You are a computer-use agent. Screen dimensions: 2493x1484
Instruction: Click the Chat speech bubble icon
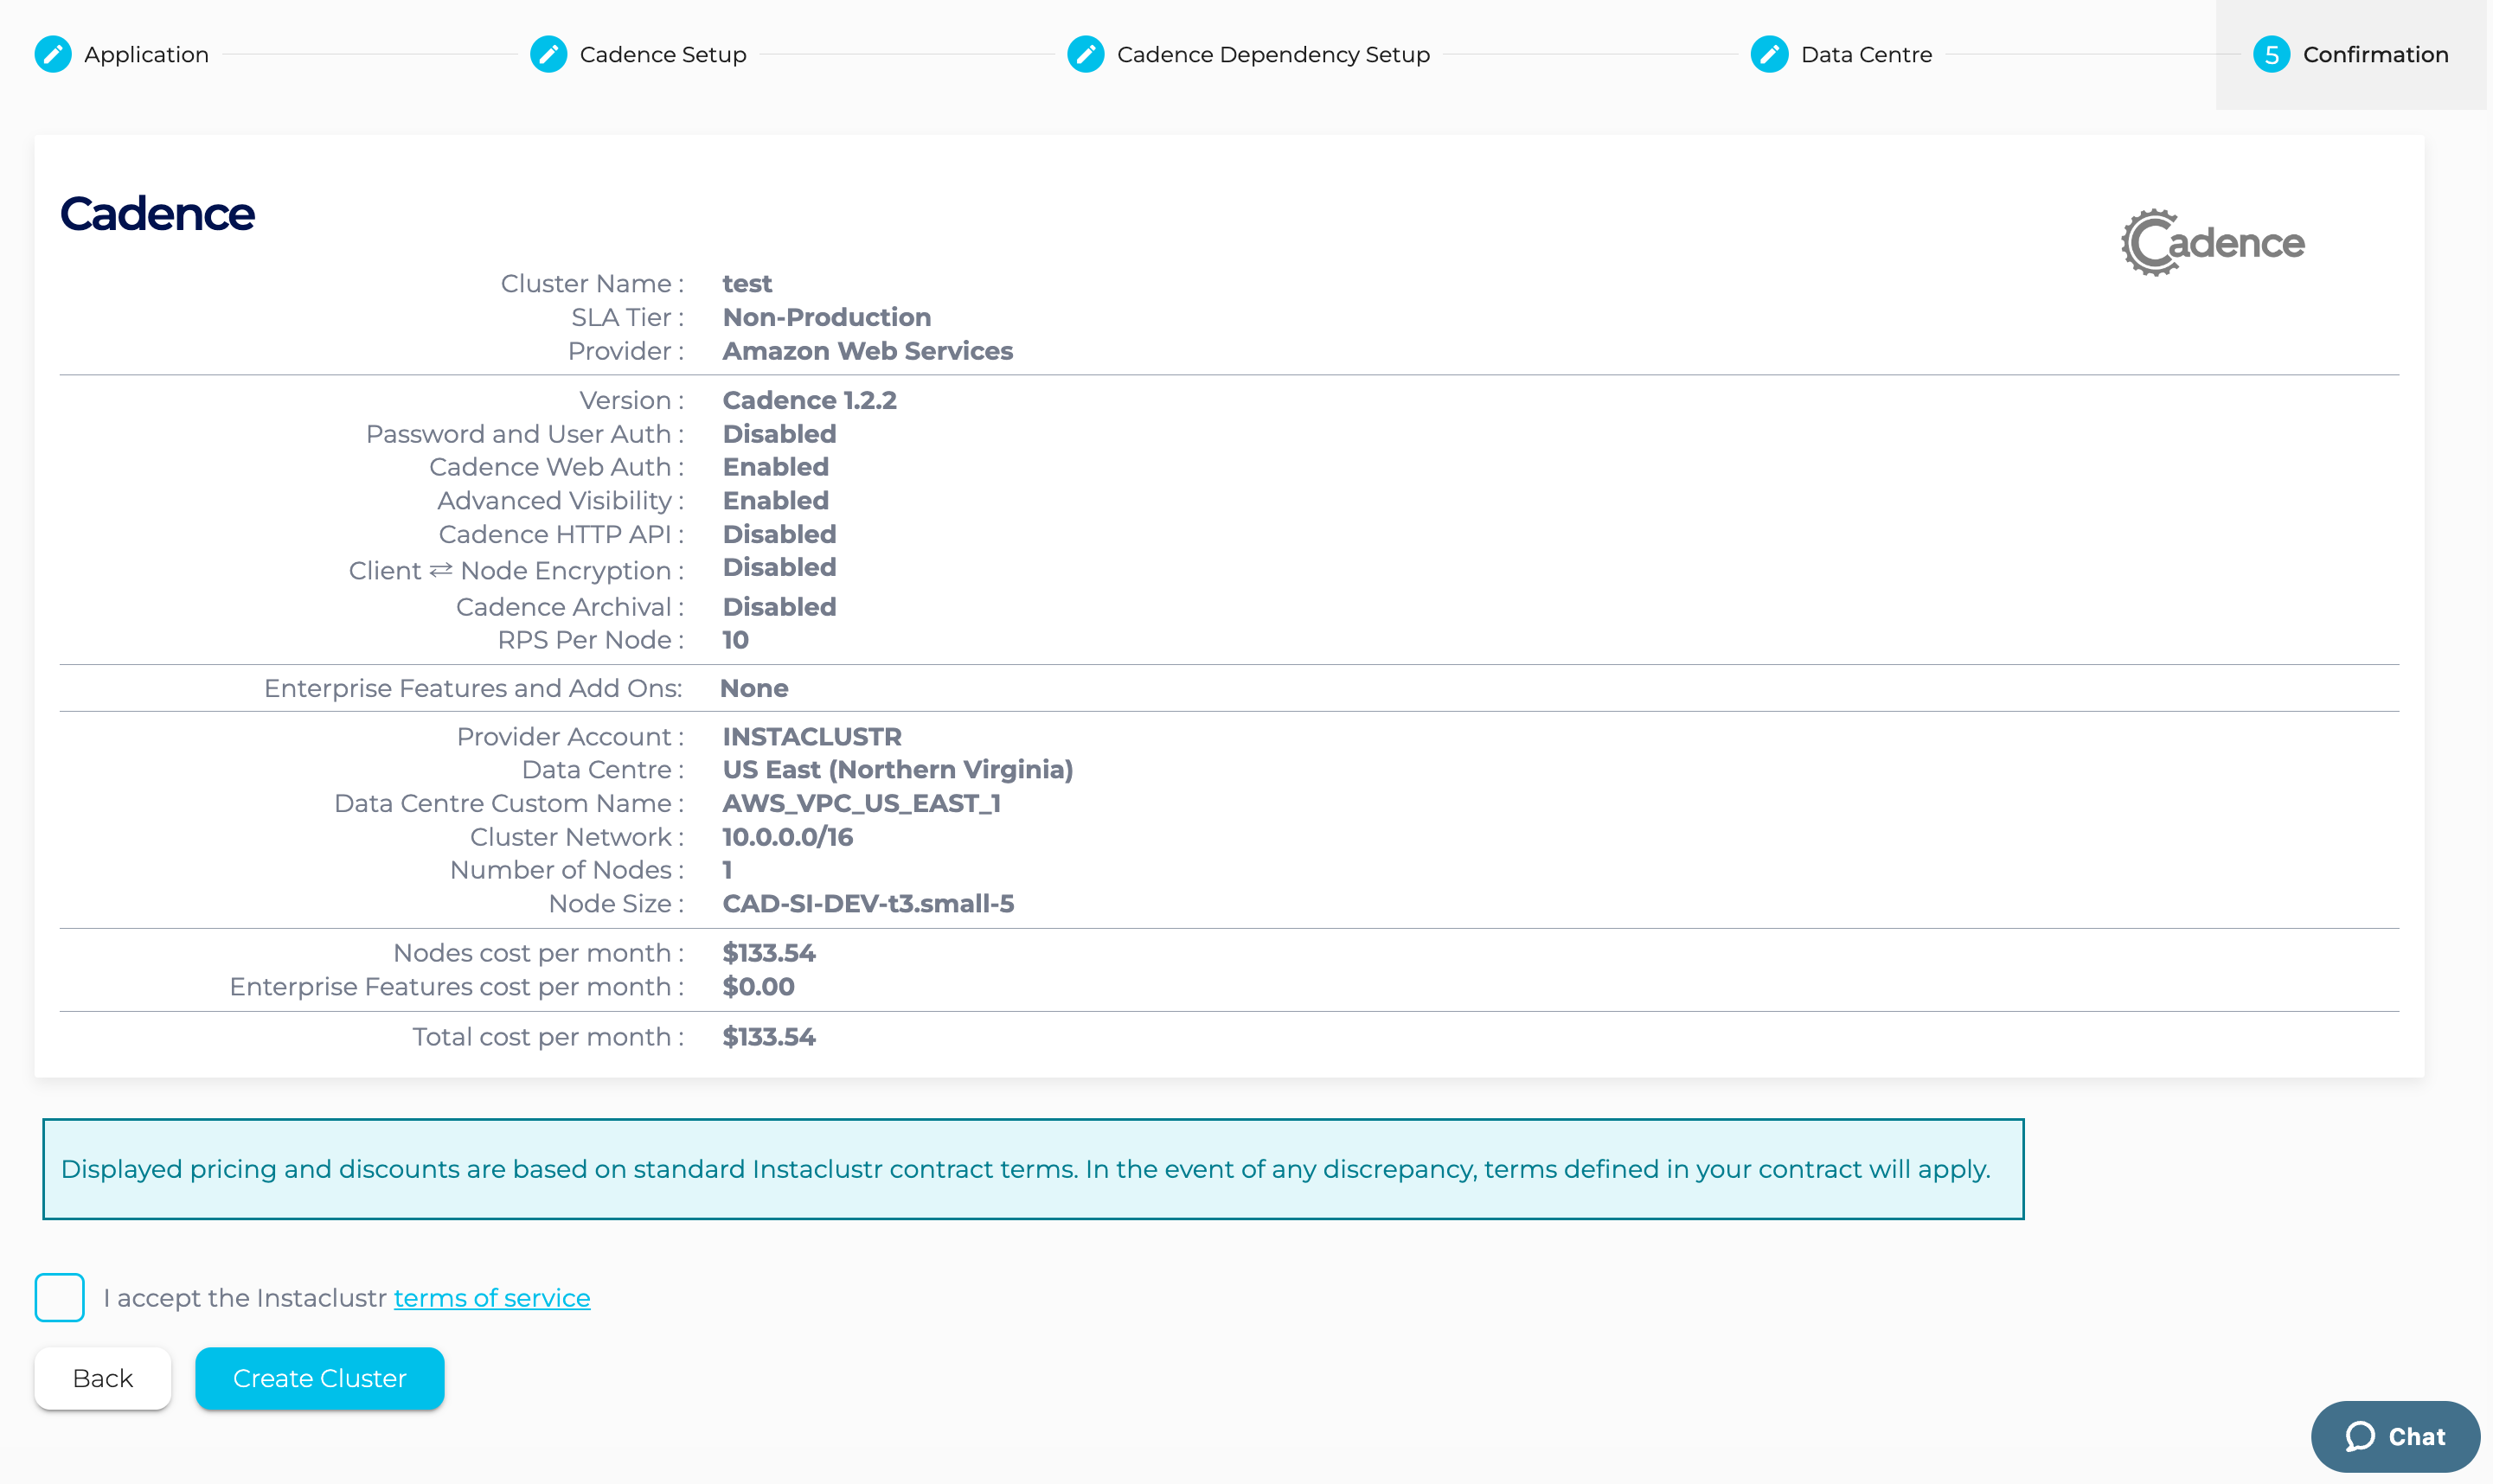tap(2360, 1436)
